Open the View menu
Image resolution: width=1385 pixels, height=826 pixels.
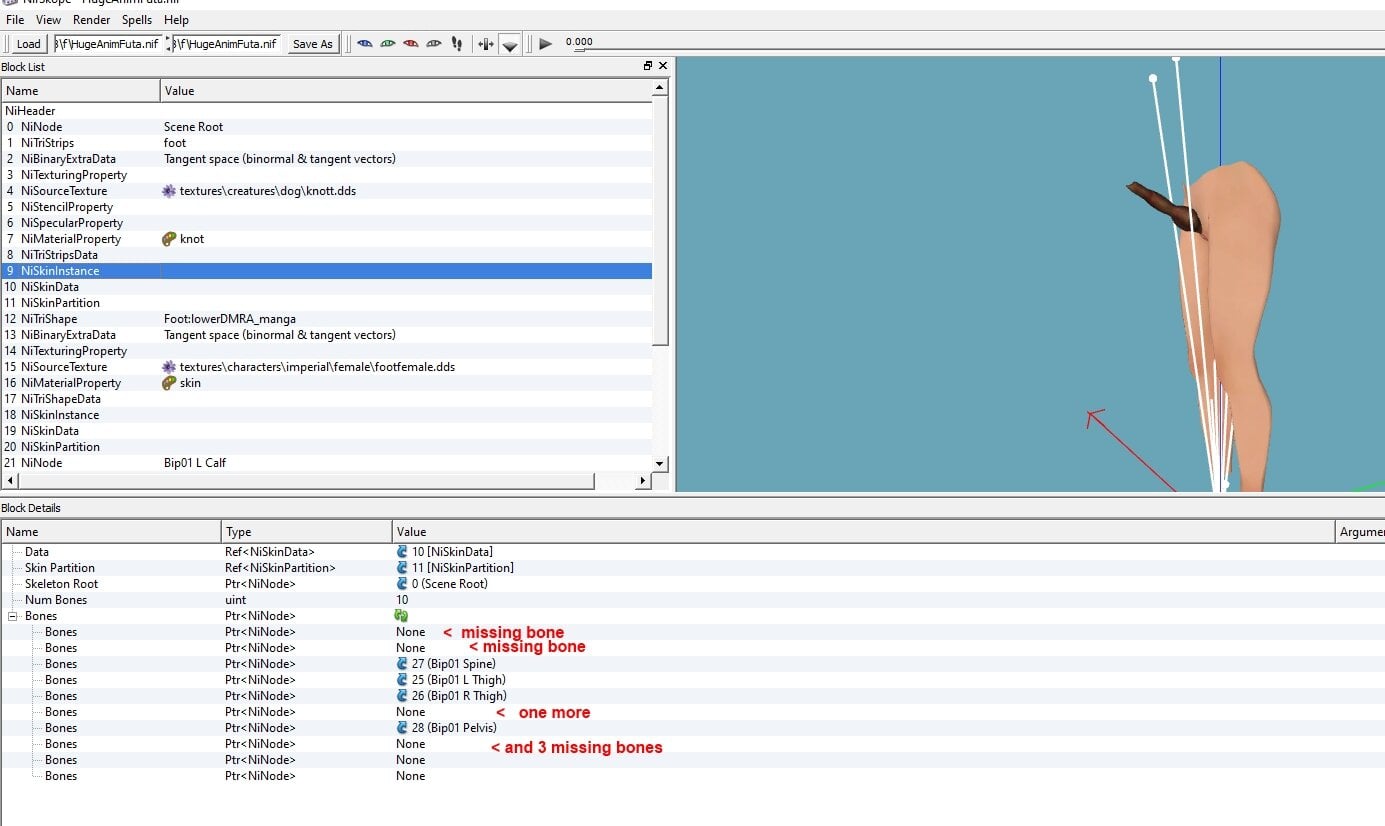48,20
